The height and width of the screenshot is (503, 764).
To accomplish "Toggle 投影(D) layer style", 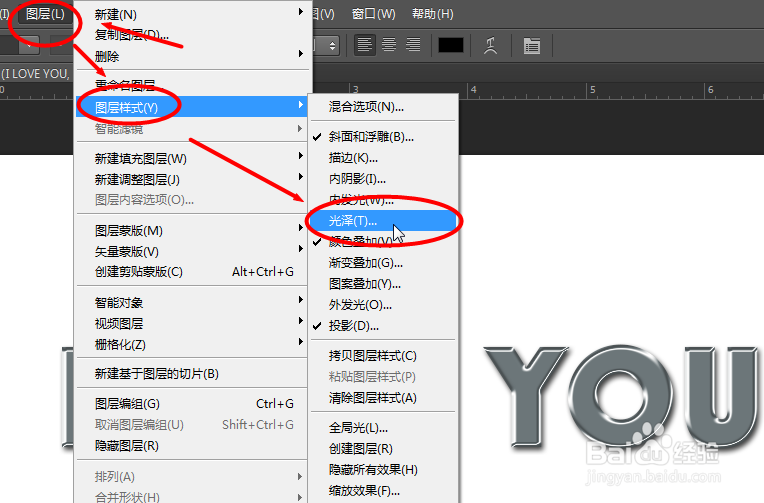I will tap(383, 326).
